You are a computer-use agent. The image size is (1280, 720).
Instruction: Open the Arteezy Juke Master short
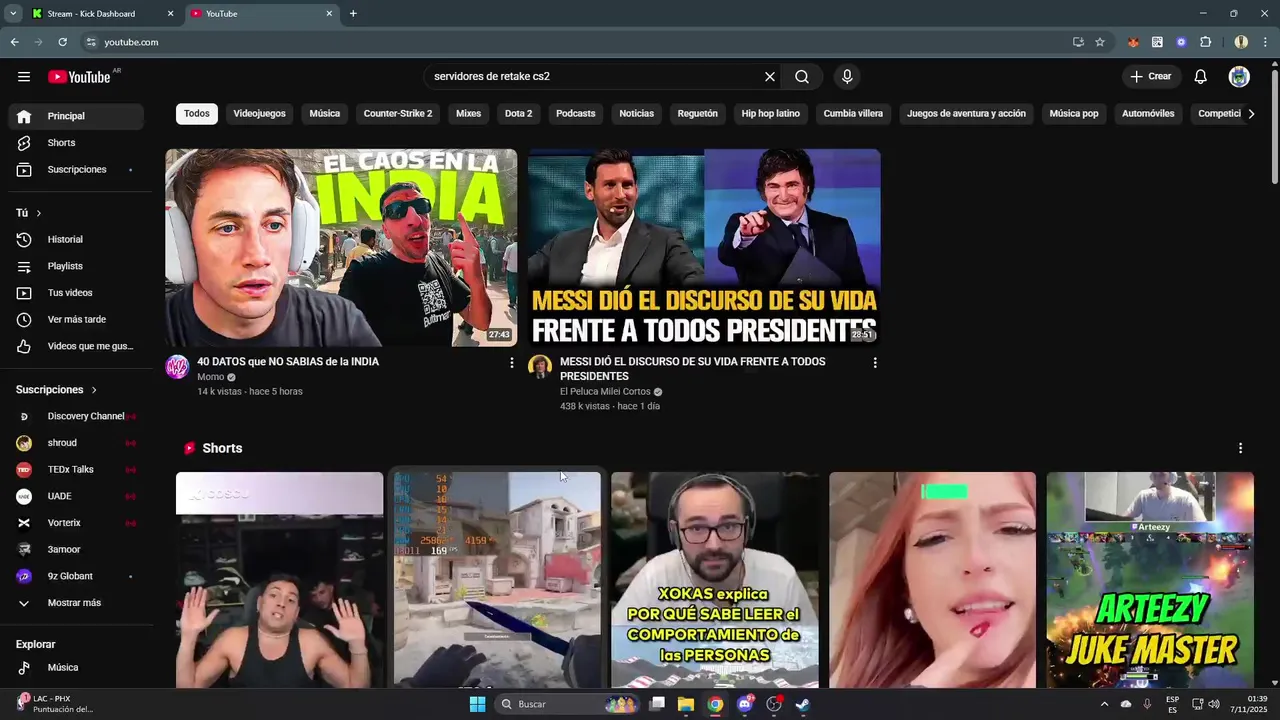(1150, 580)
